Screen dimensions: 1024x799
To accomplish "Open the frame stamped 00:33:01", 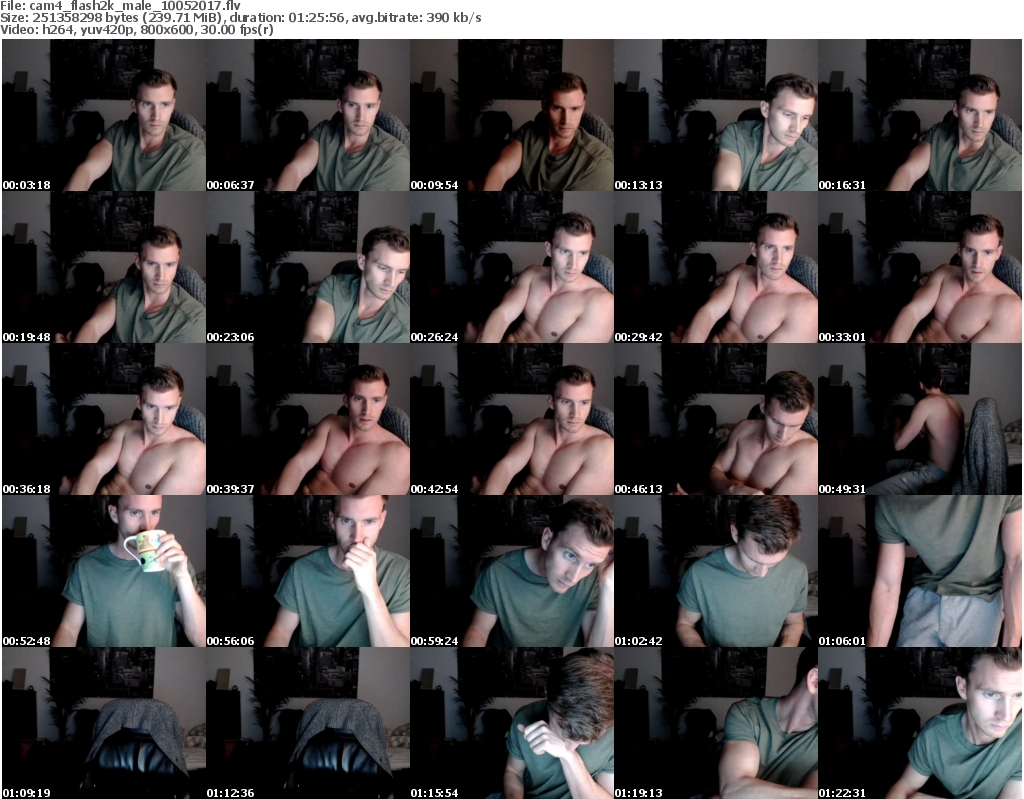I will [920, 267].
